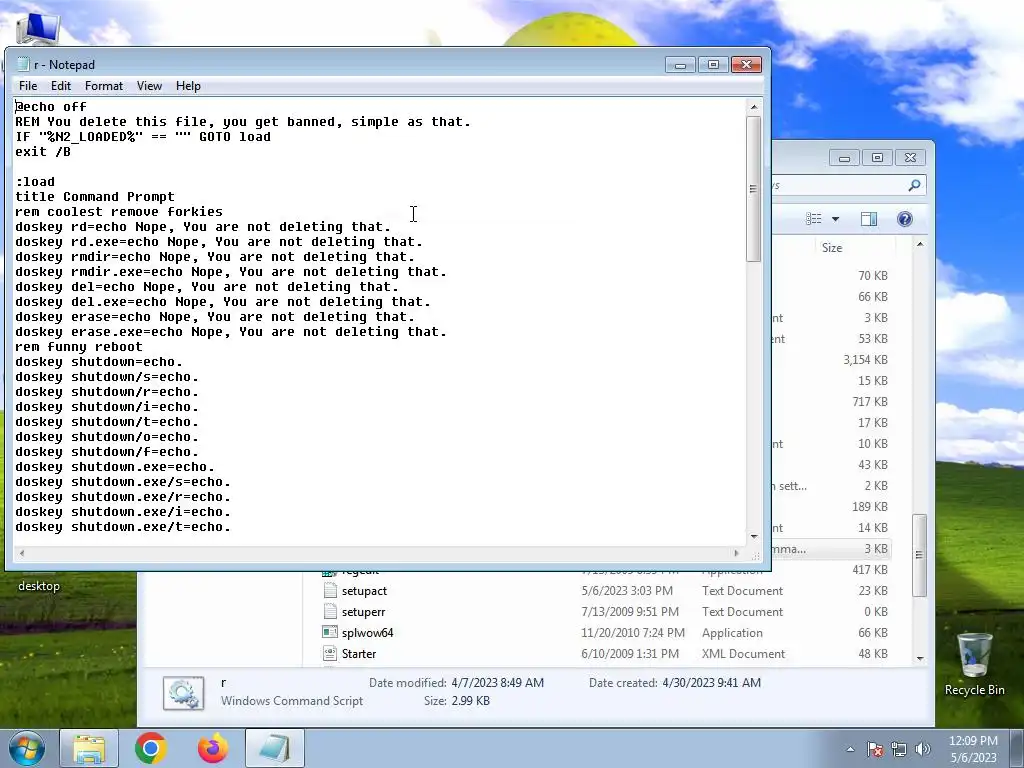The height and width of the screenshot is (768, 1024).
Task: Click Date modified value in details pane
Action: pos(497,682)
